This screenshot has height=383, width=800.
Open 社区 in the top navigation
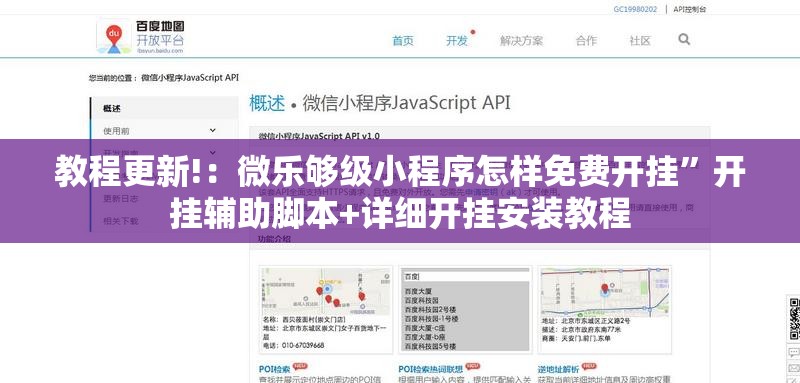[x=640, y=41]
